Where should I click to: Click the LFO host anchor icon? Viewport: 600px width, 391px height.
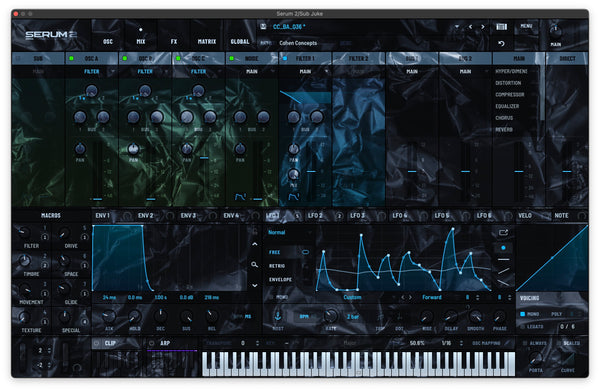point(278,316)
